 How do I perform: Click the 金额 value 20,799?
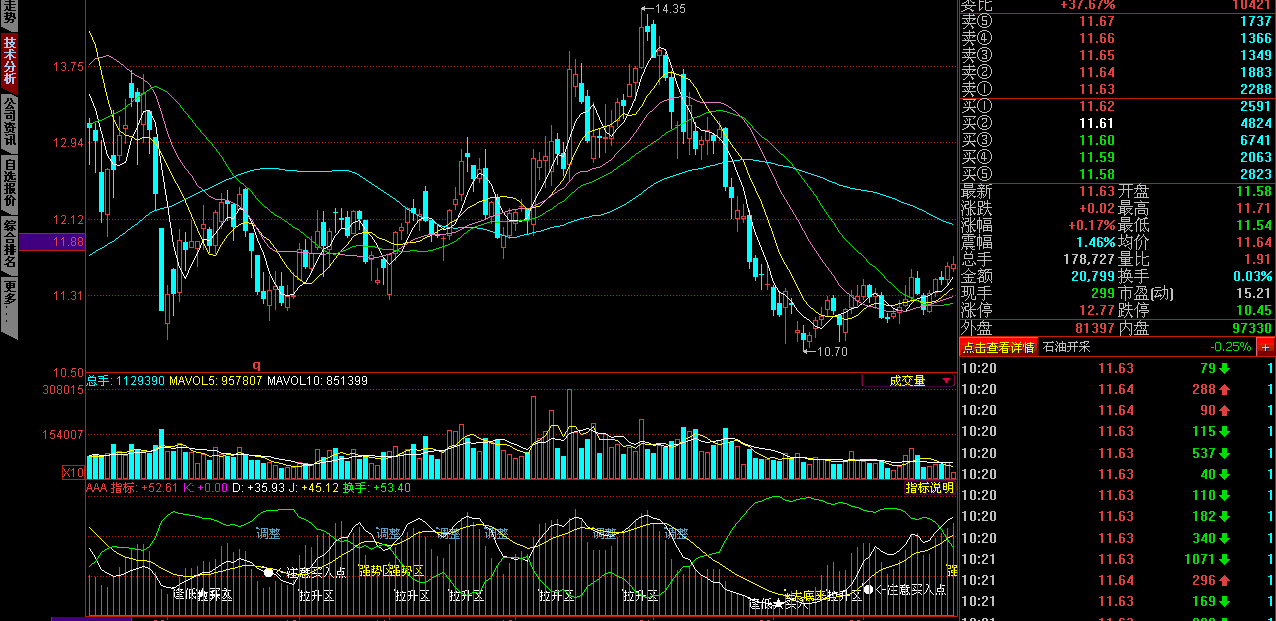1092,276
